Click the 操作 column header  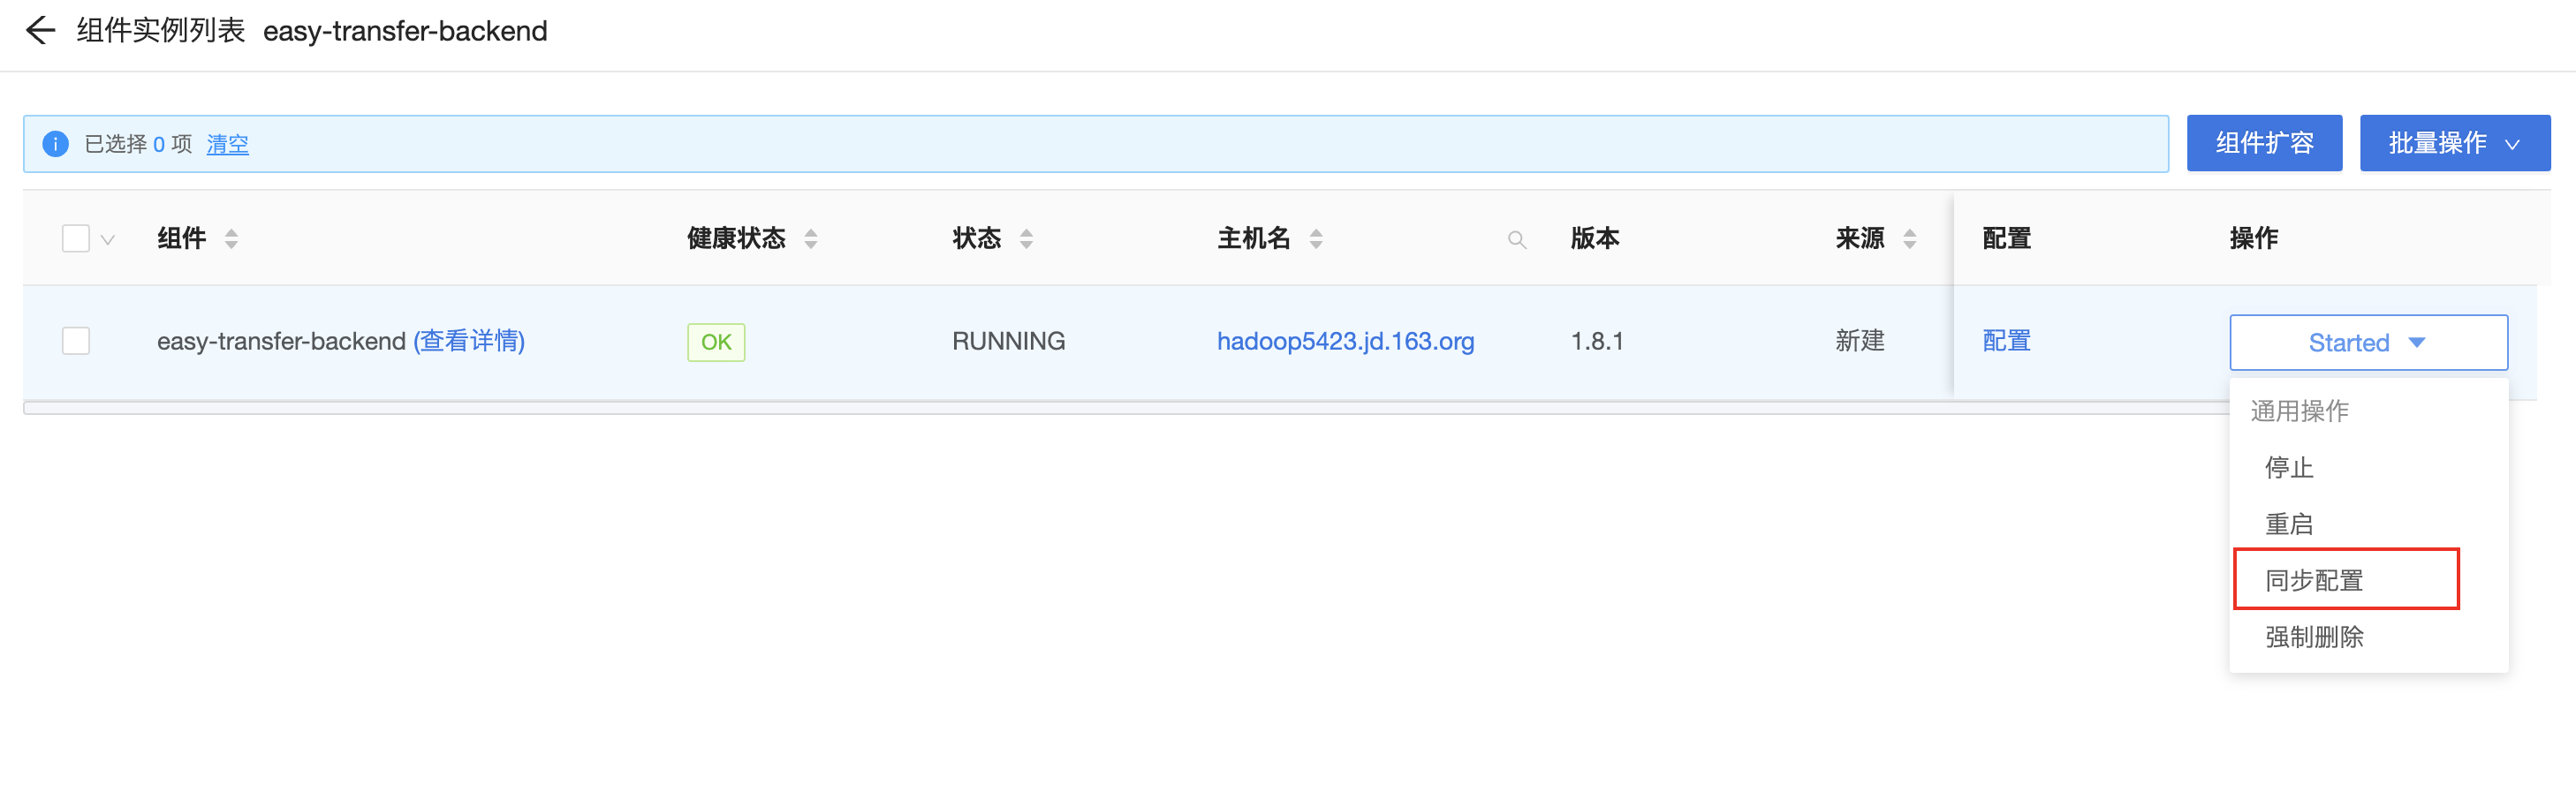pyautogui.click(x=2254, y=238)
